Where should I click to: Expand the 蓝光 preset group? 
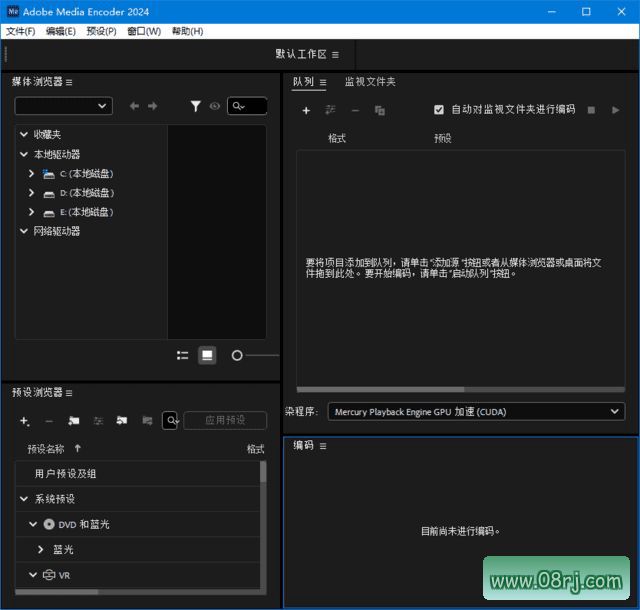click(40, 550)
